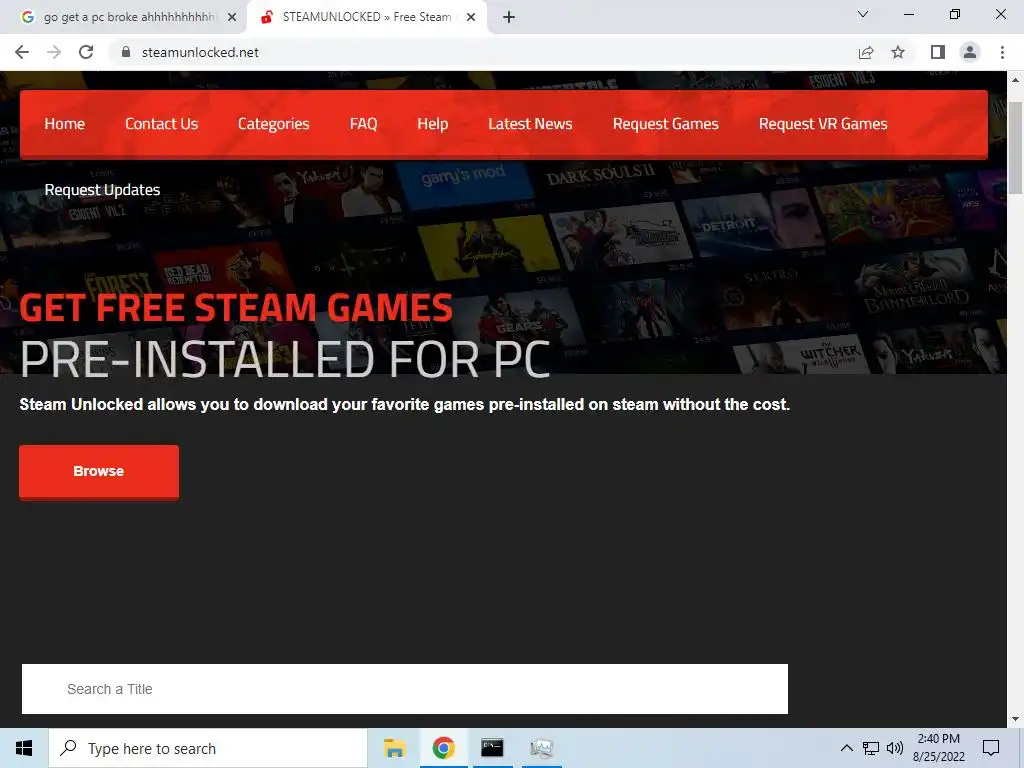
Task: Close the 'go get a pc broke' Google tab
Action: (232, 17)
